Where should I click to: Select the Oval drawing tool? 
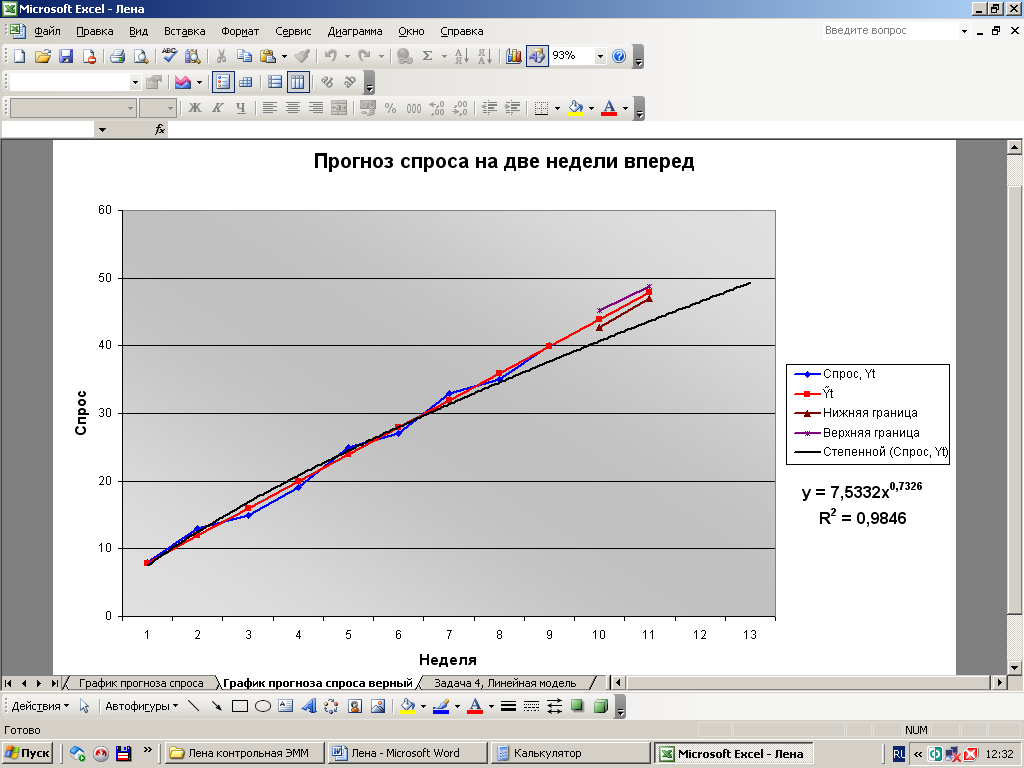click(263, 706)
